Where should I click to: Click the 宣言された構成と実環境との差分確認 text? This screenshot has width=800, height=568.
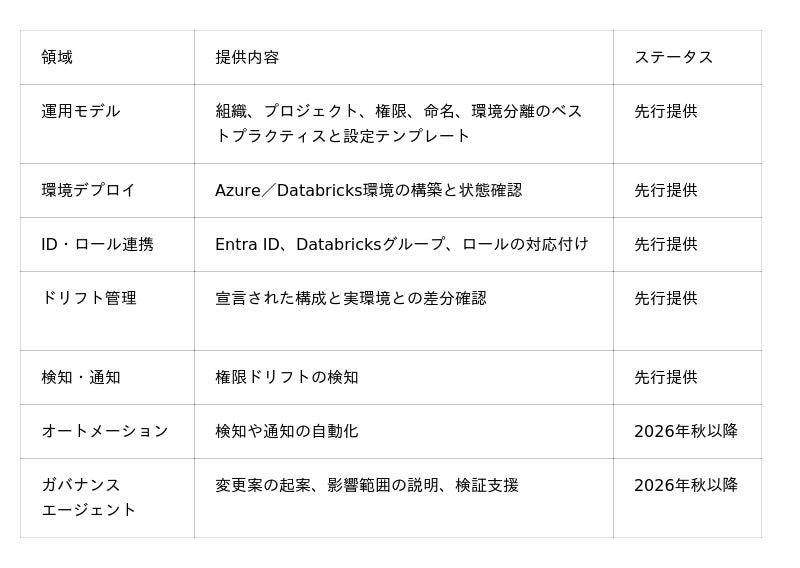(x=351, y=298)
